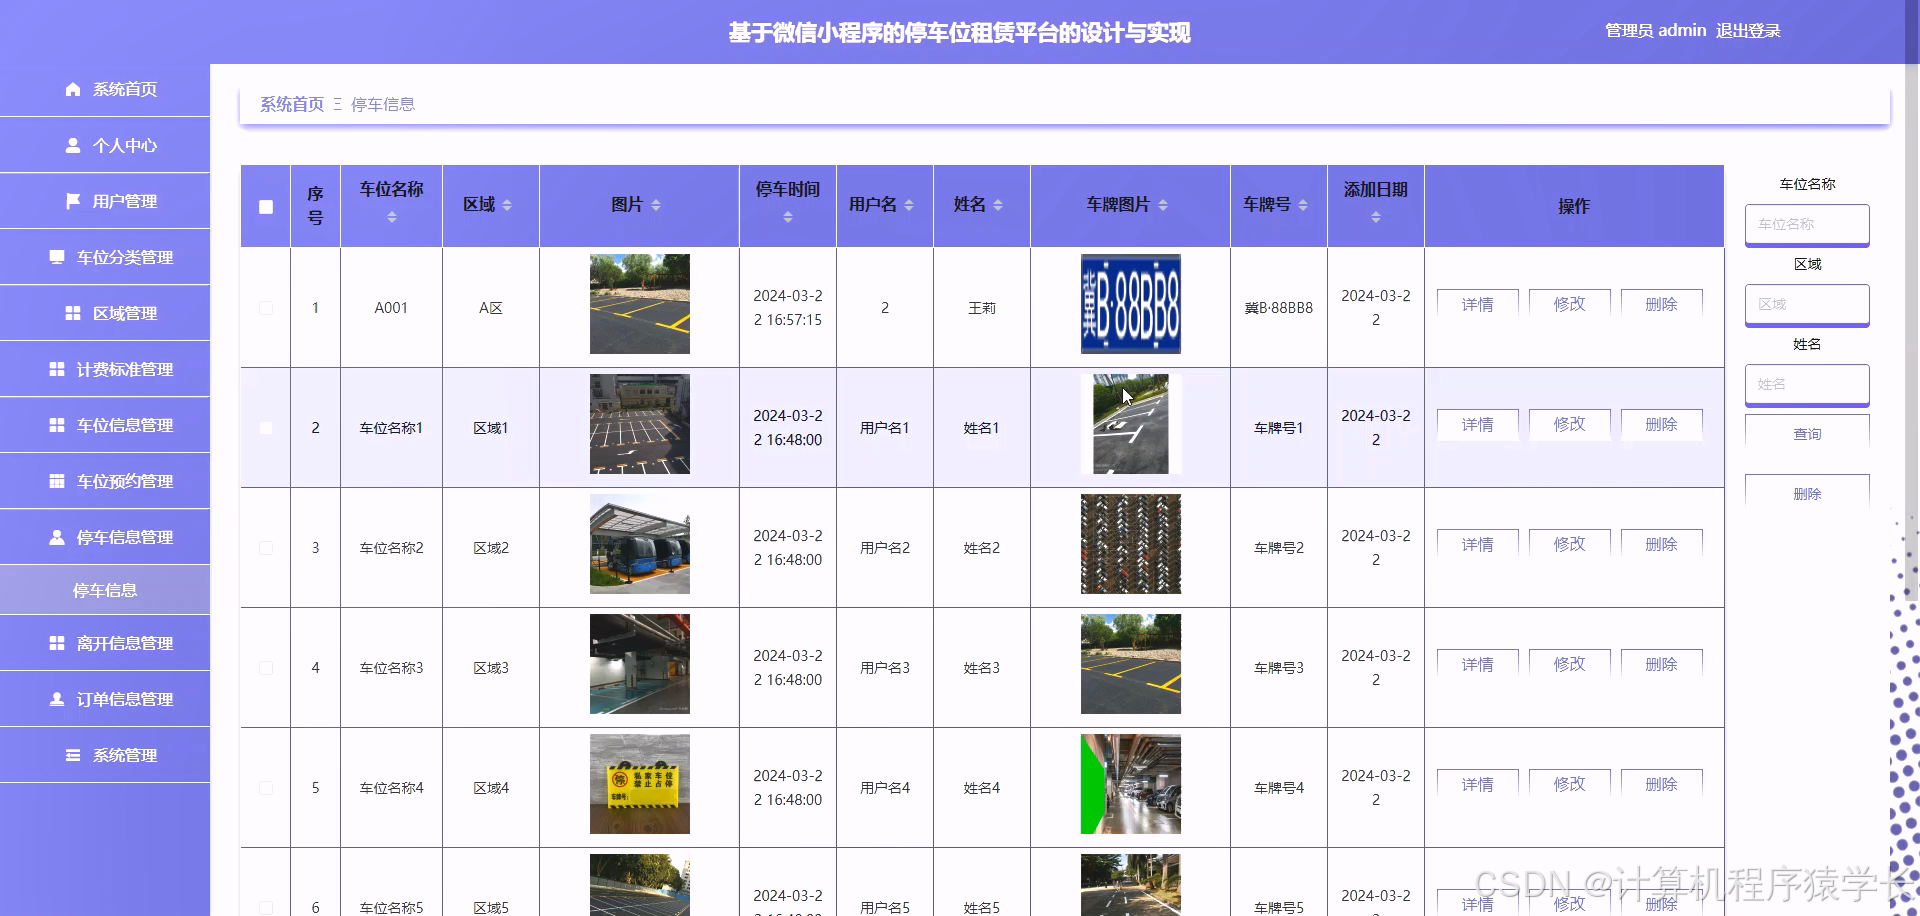Screen dimensions: 1920x916
Task: Expand 订单信息管理 menu
Action: point(105,699)
